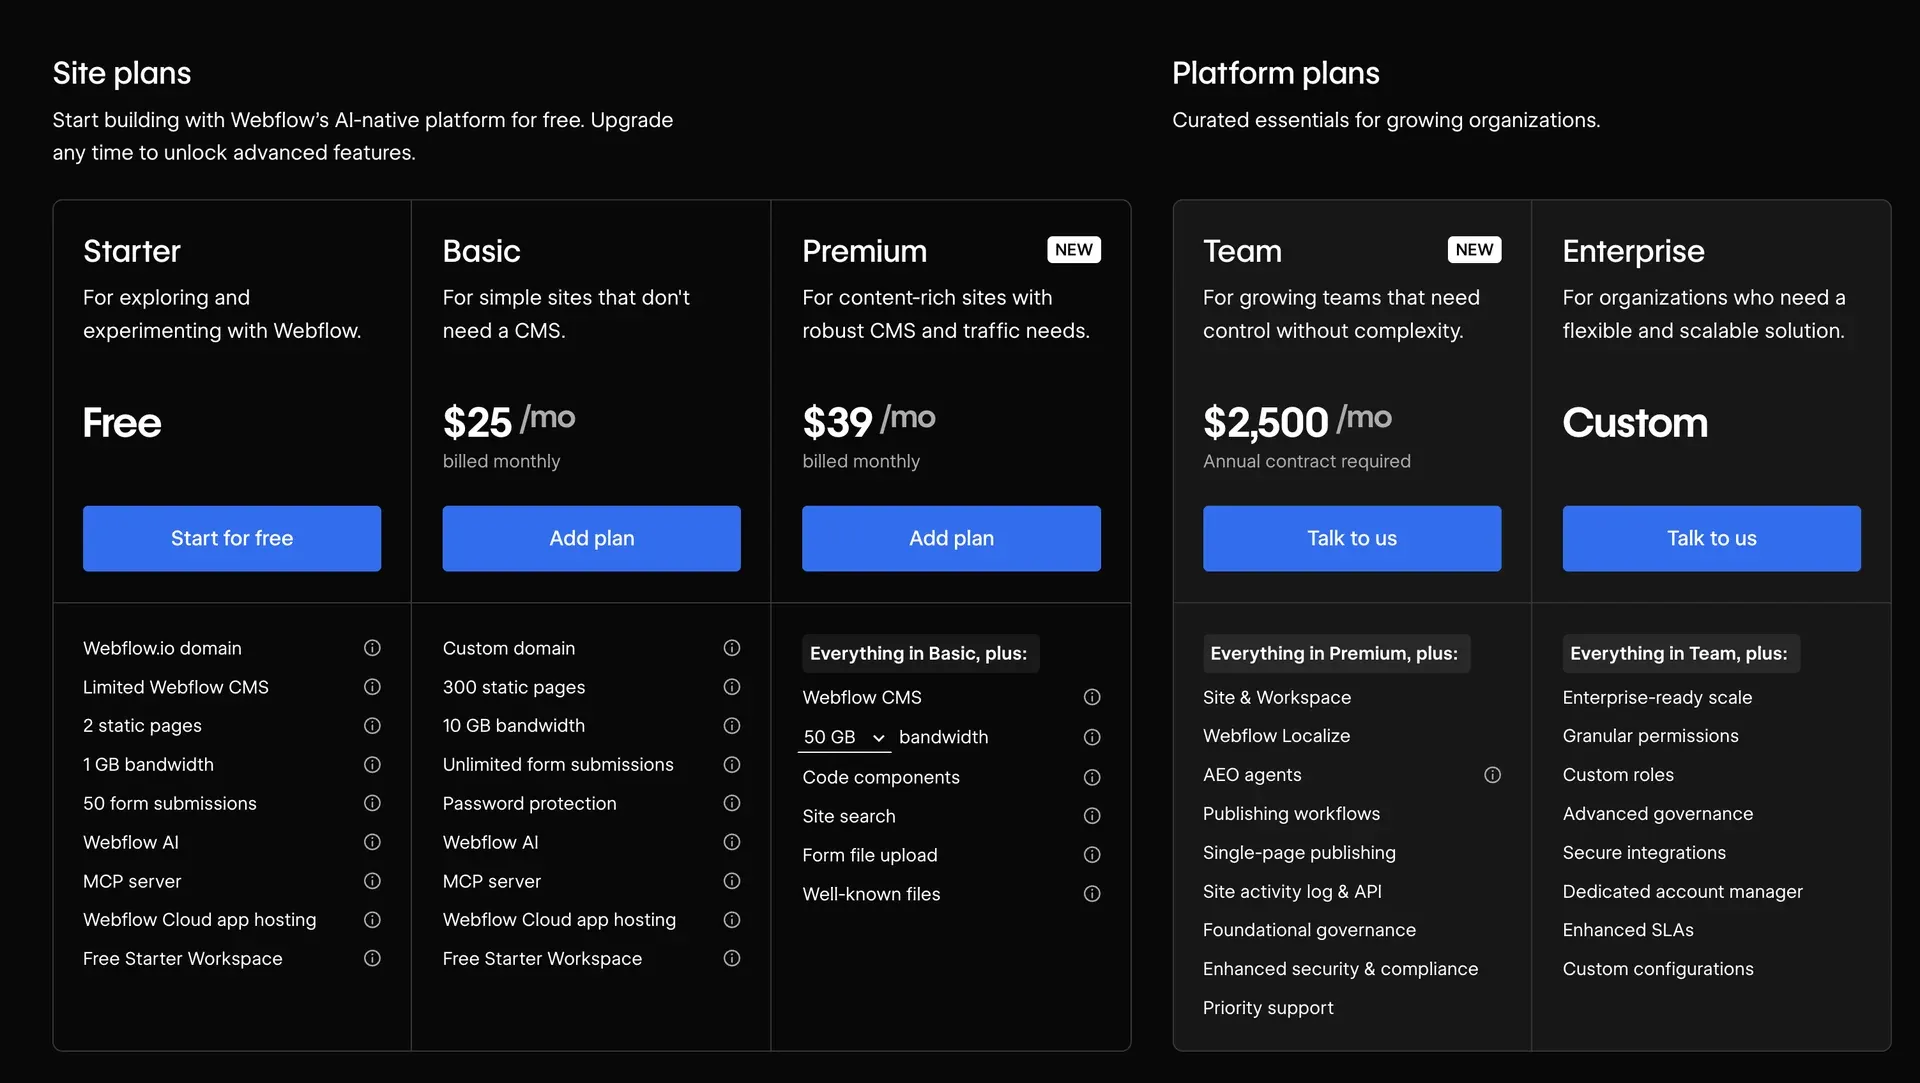This screenshot has width=1920, height=1083.
Task: Click Talk to us under Team
Action: pos(1352,538)
